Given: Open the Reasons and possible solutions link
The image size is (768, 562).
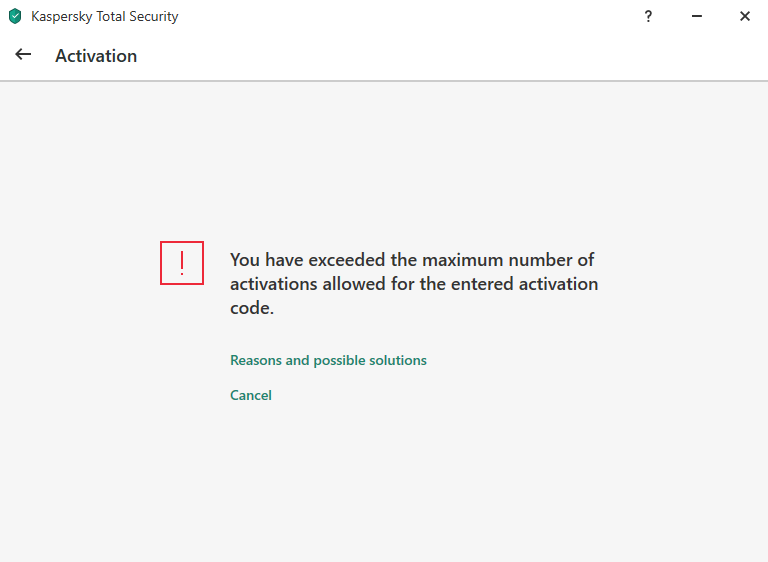Looking at the screenshot, I should (328, 360).
